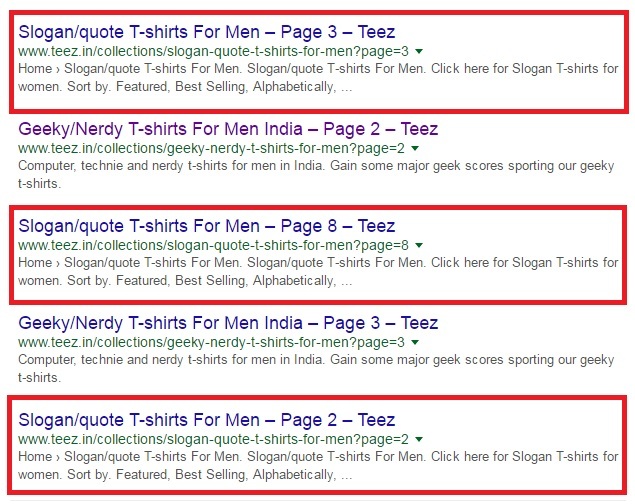Select the green URL ending in slogan-quote-t-shirts-for-men?page=8

coord(213,245)
